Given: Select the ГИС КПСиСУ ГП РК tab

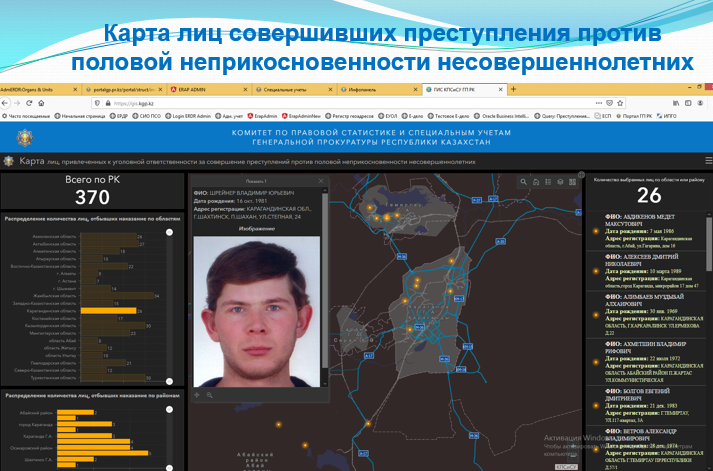Looking at the screenshot, I should click(x=464, y=90).
